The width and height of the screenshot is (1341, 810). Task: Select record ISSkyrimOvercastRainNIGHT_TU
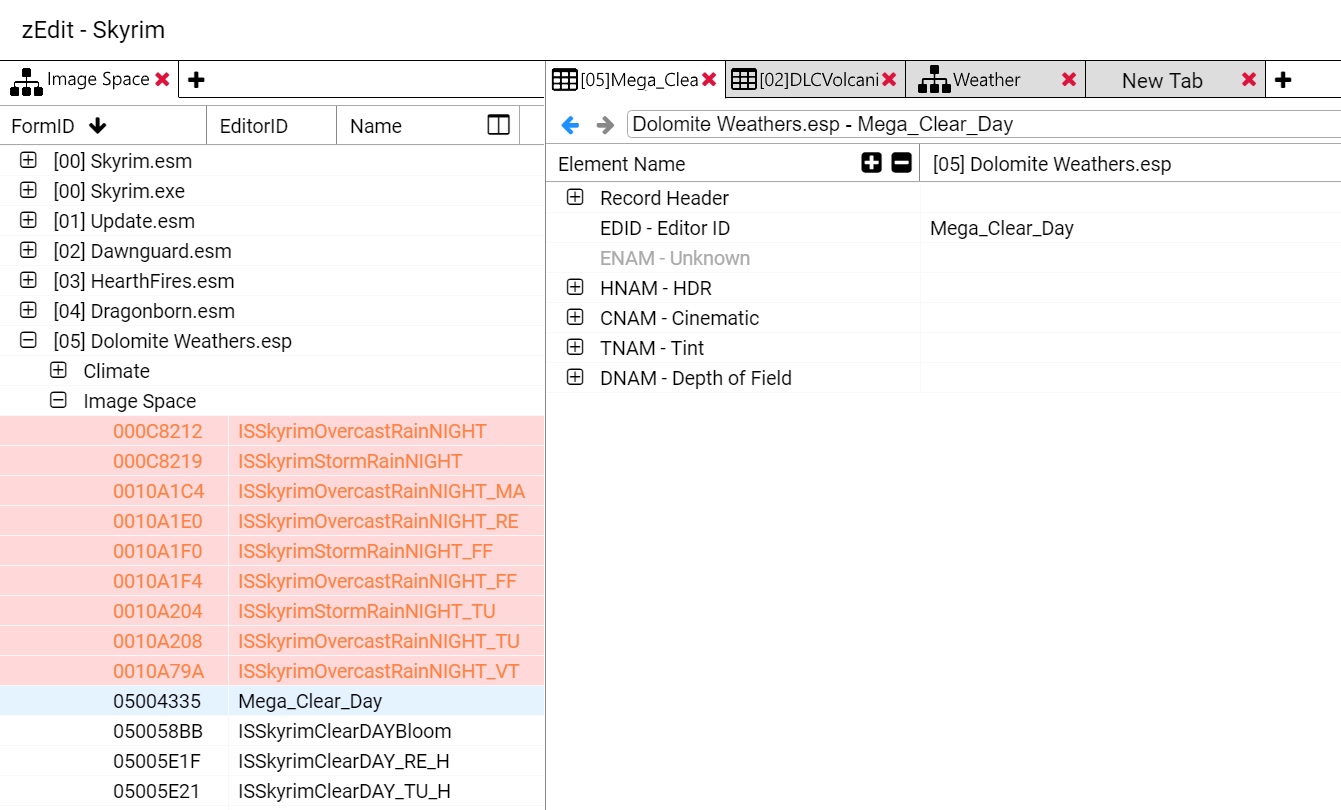point(272,641)
